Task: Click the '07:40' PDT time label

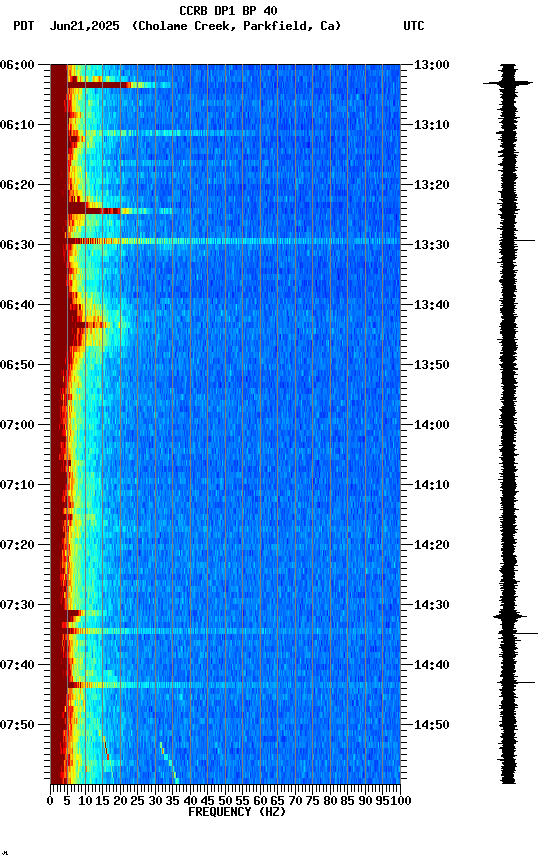Action: (17, 665)
